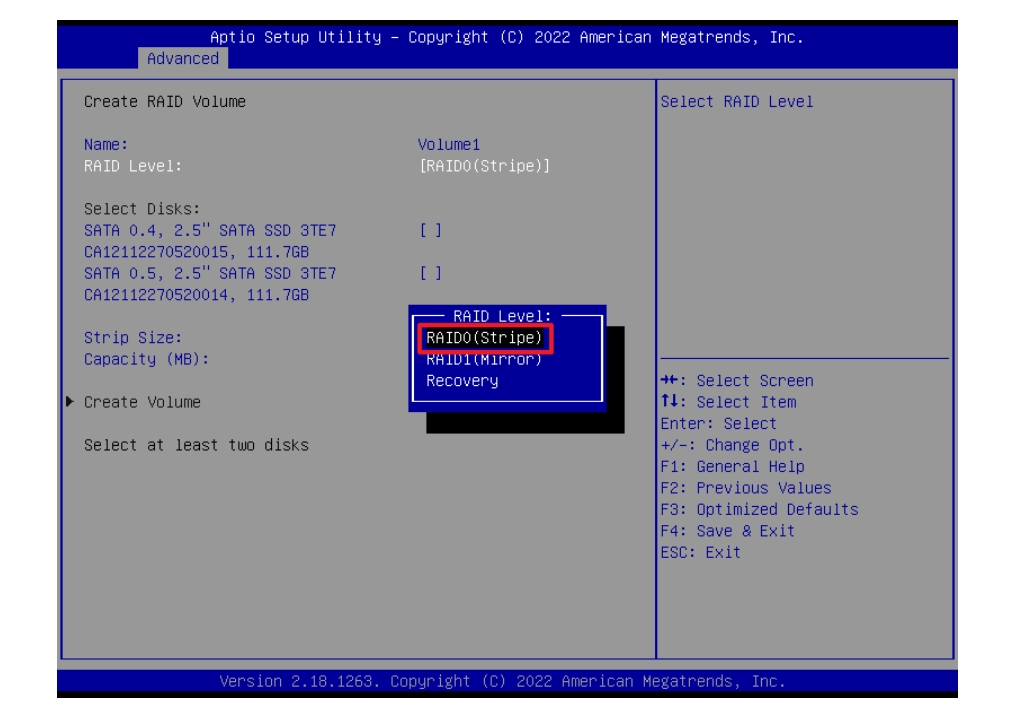Click the RAID Level field value [RAID0(Stripe)]
The image size is (1016, 726).
pos(484,166)
